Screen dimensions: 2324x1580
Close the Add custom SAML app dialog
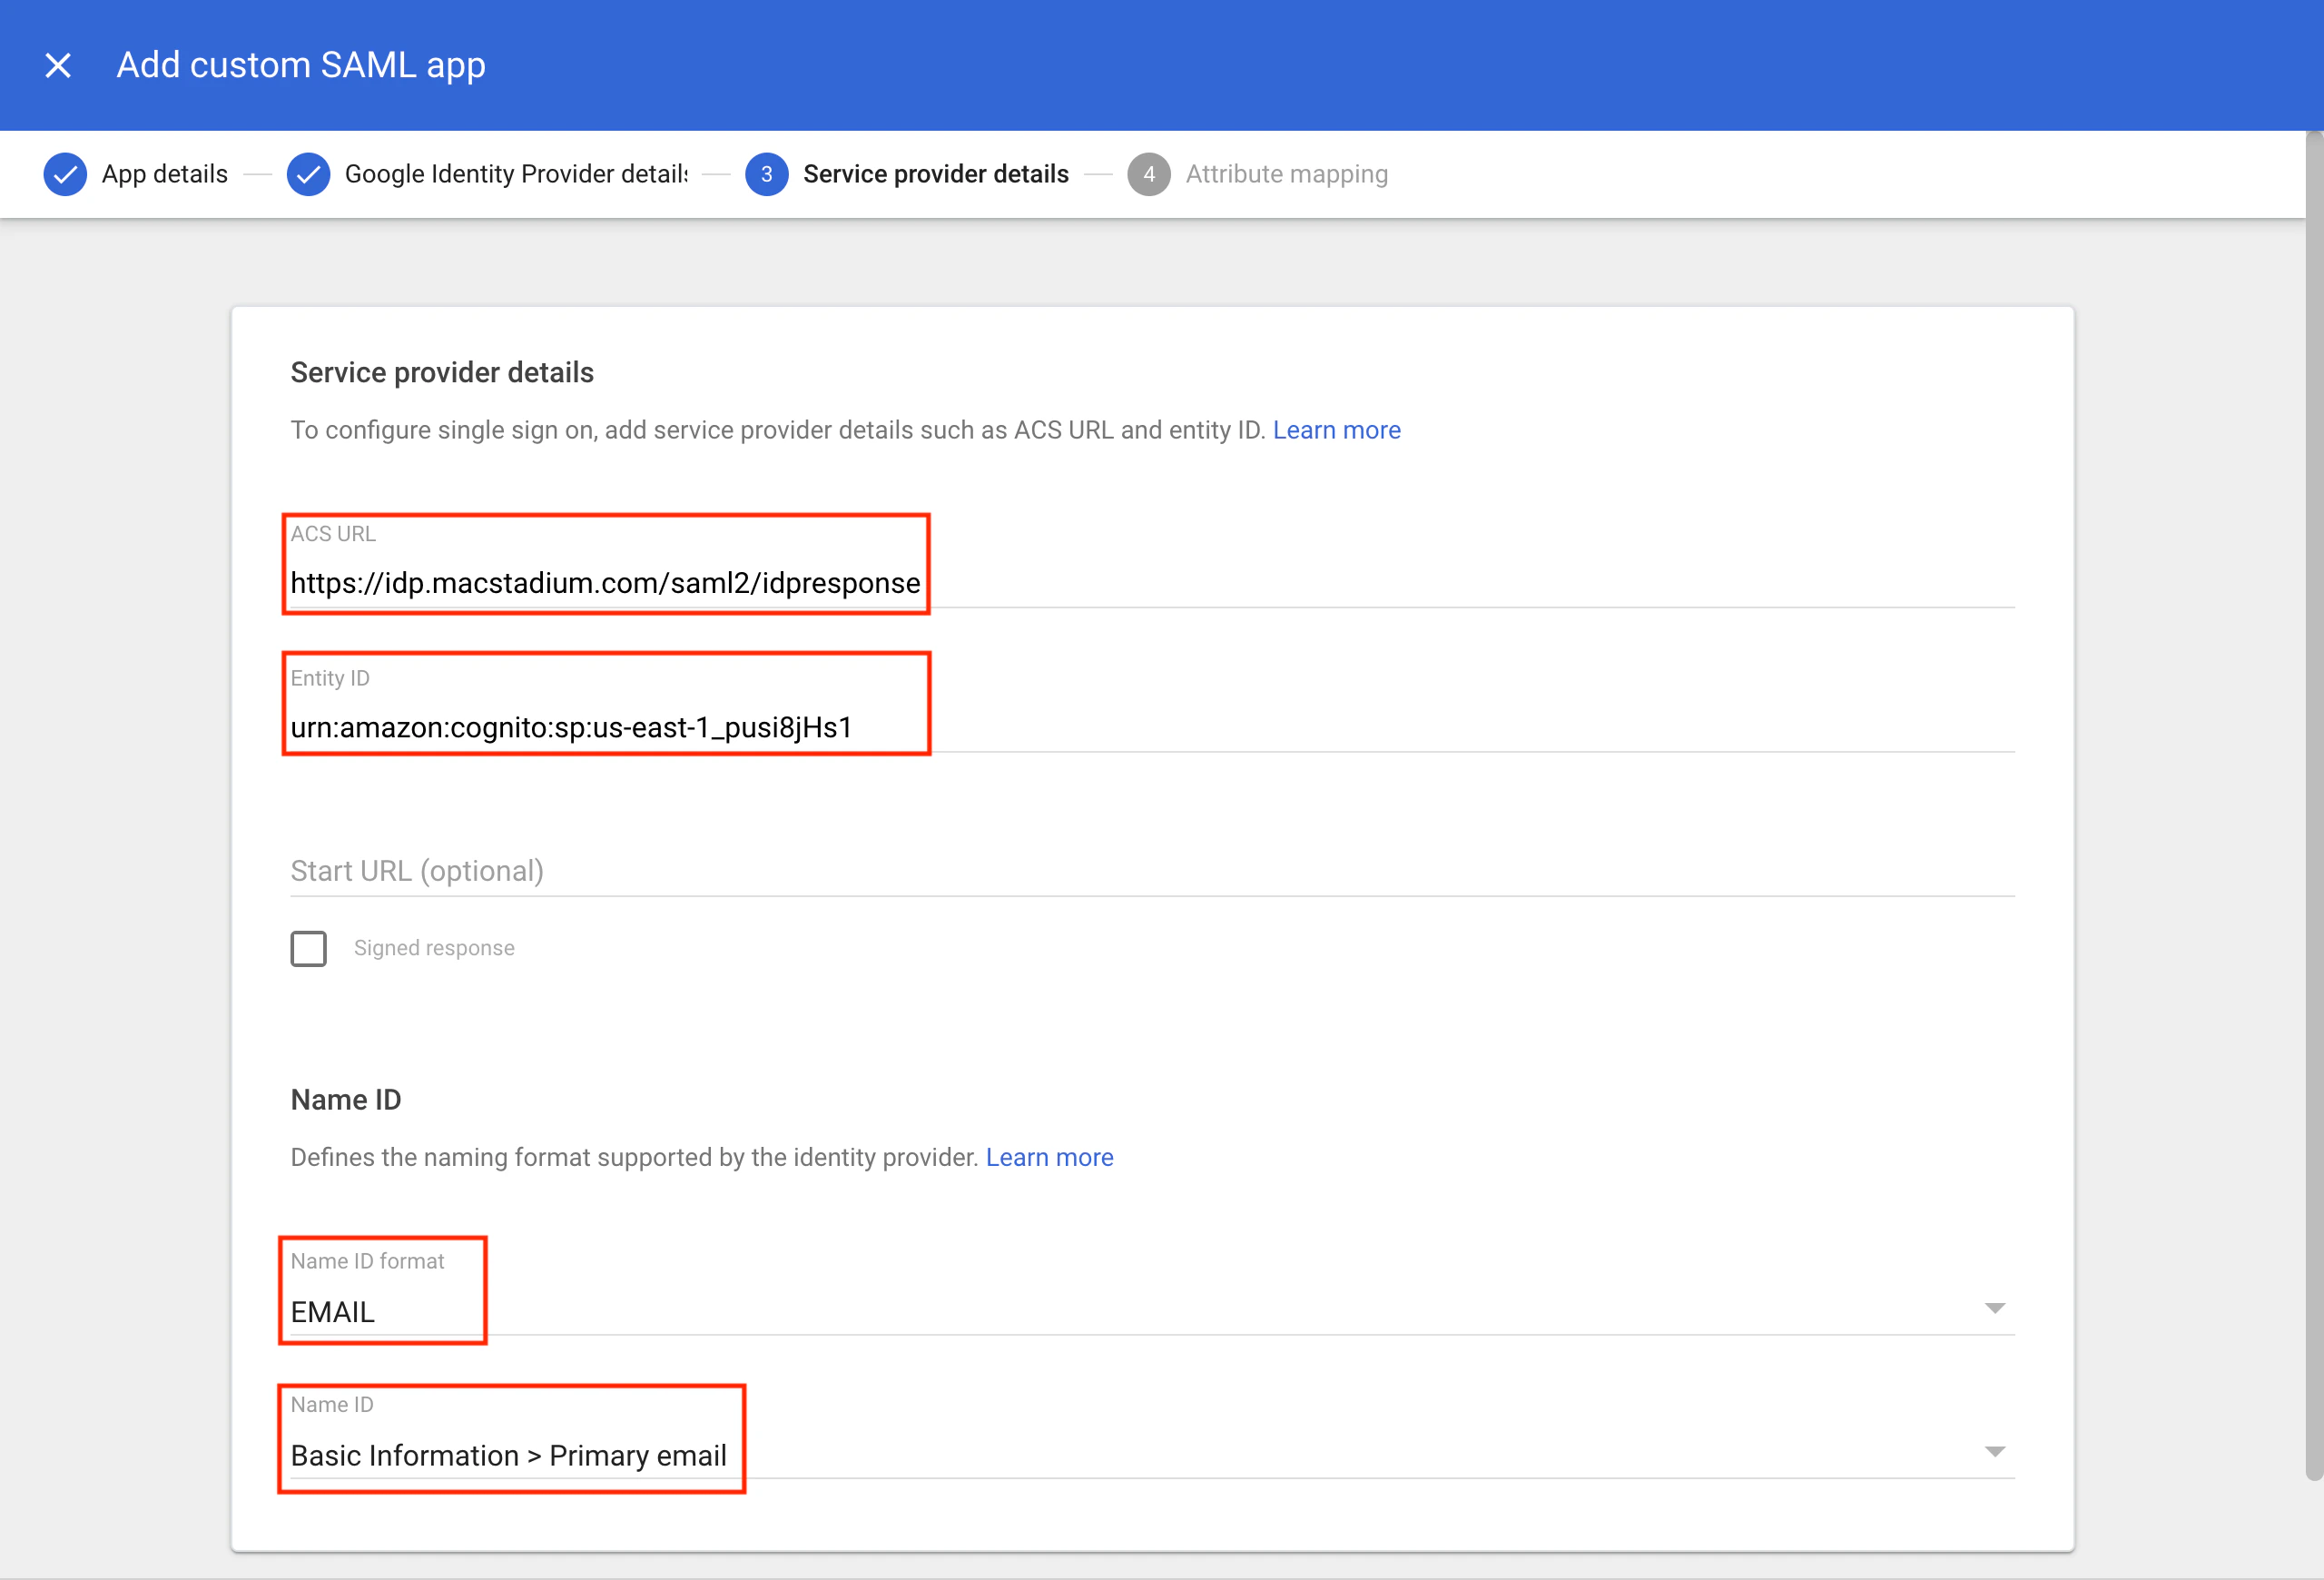point(58,66)
